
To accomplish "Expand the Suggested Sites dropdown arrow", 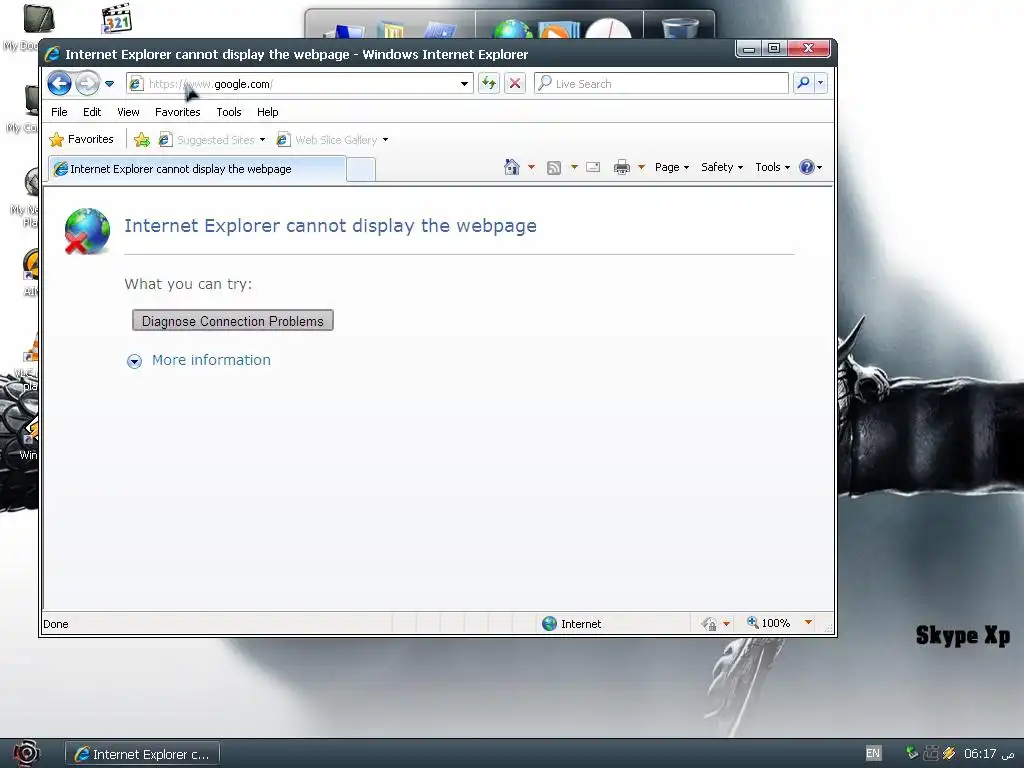I will (x=263, y=140).
